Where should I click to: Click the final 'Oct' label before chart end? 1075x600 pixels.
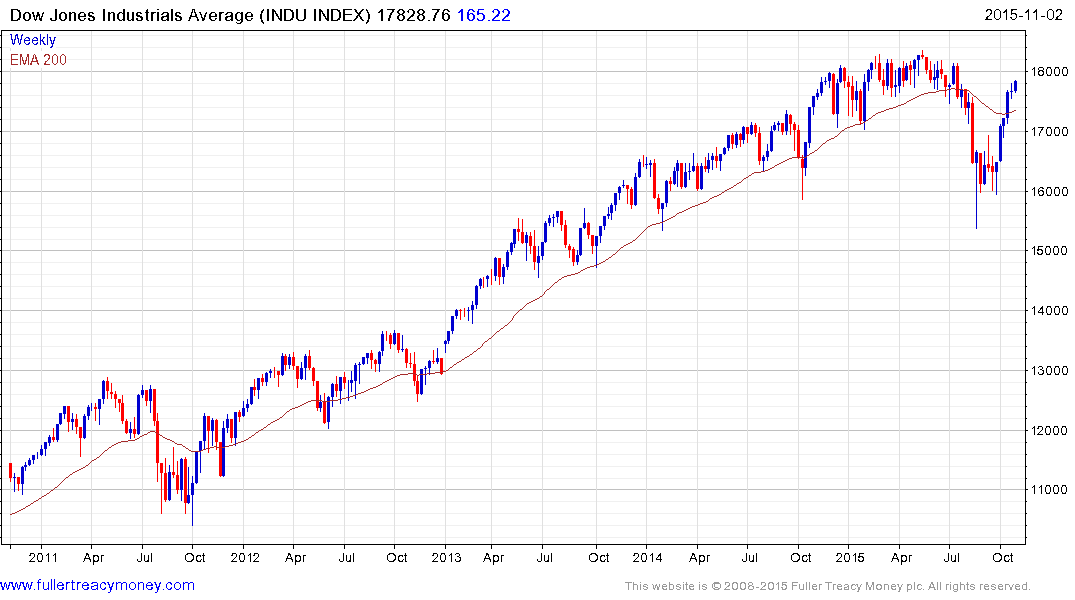click(1002, 557)
